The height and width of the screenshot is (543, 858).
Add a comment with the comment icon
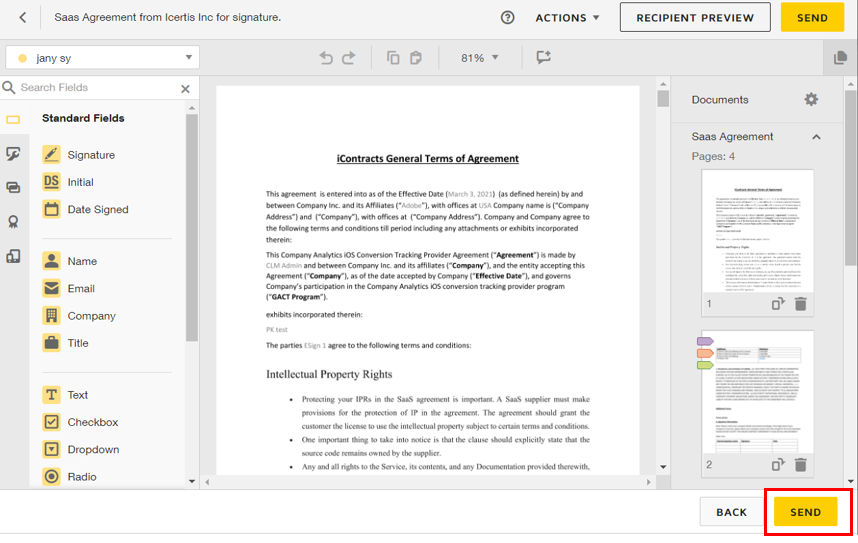tap(543, 57)
